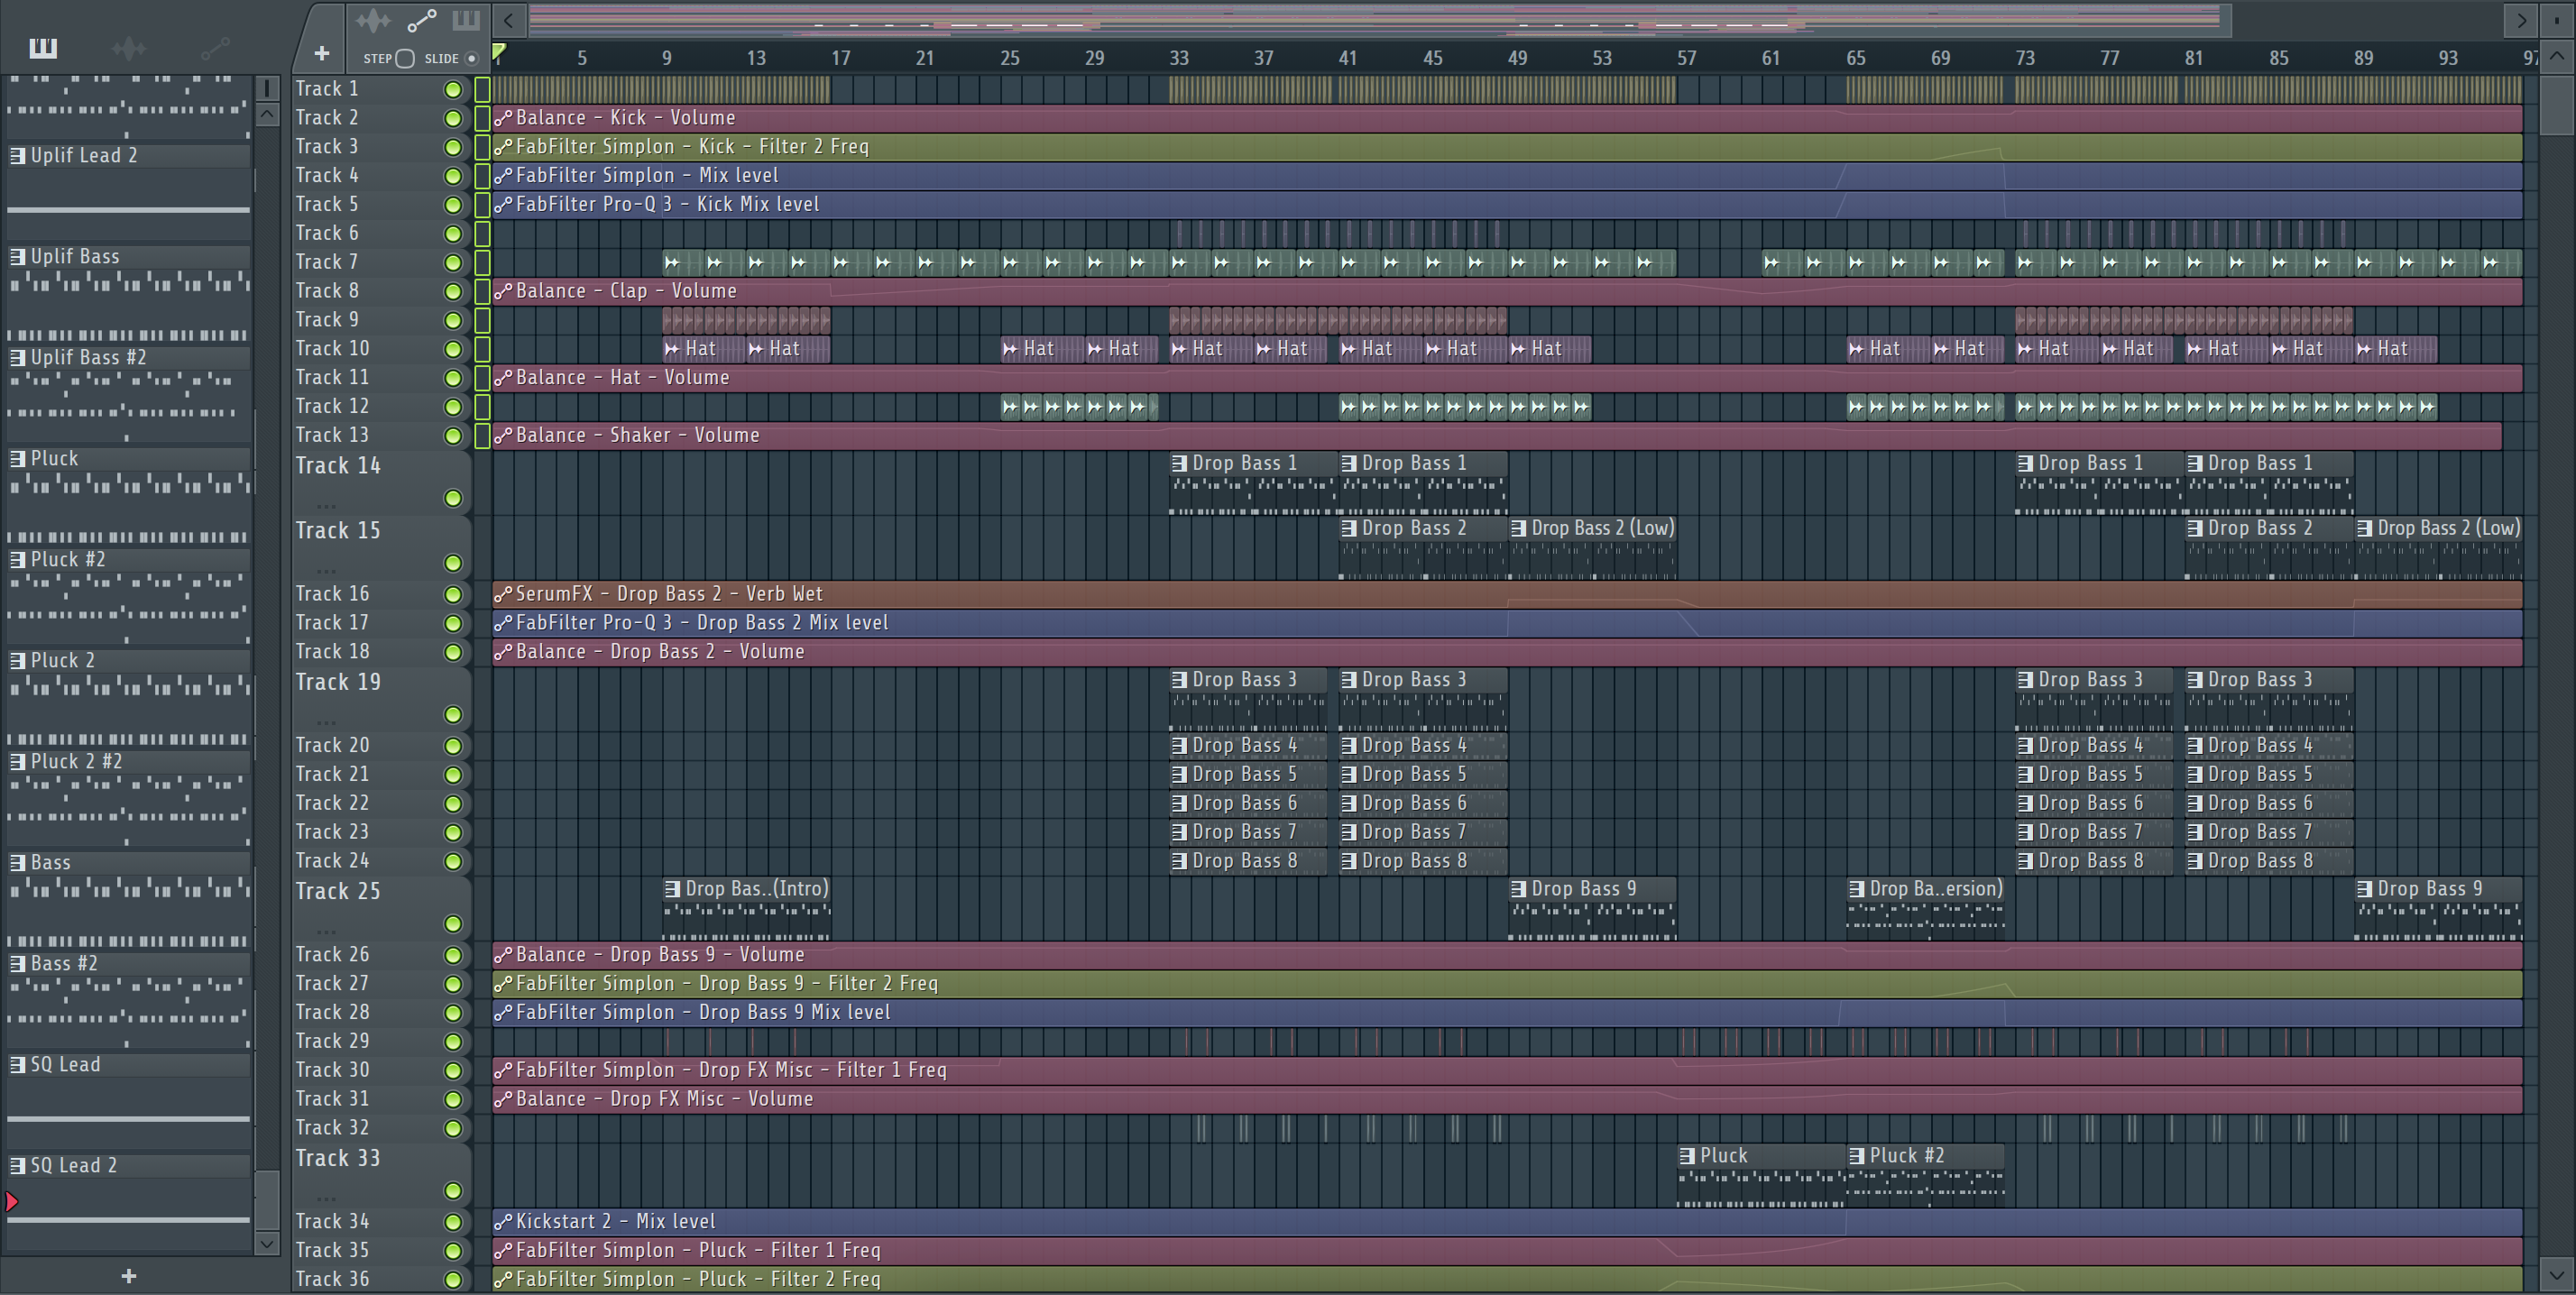Select audio clip focus waveform icon
The width and height of the screenshot is (2576, 1295).
[x=374, y=20]
